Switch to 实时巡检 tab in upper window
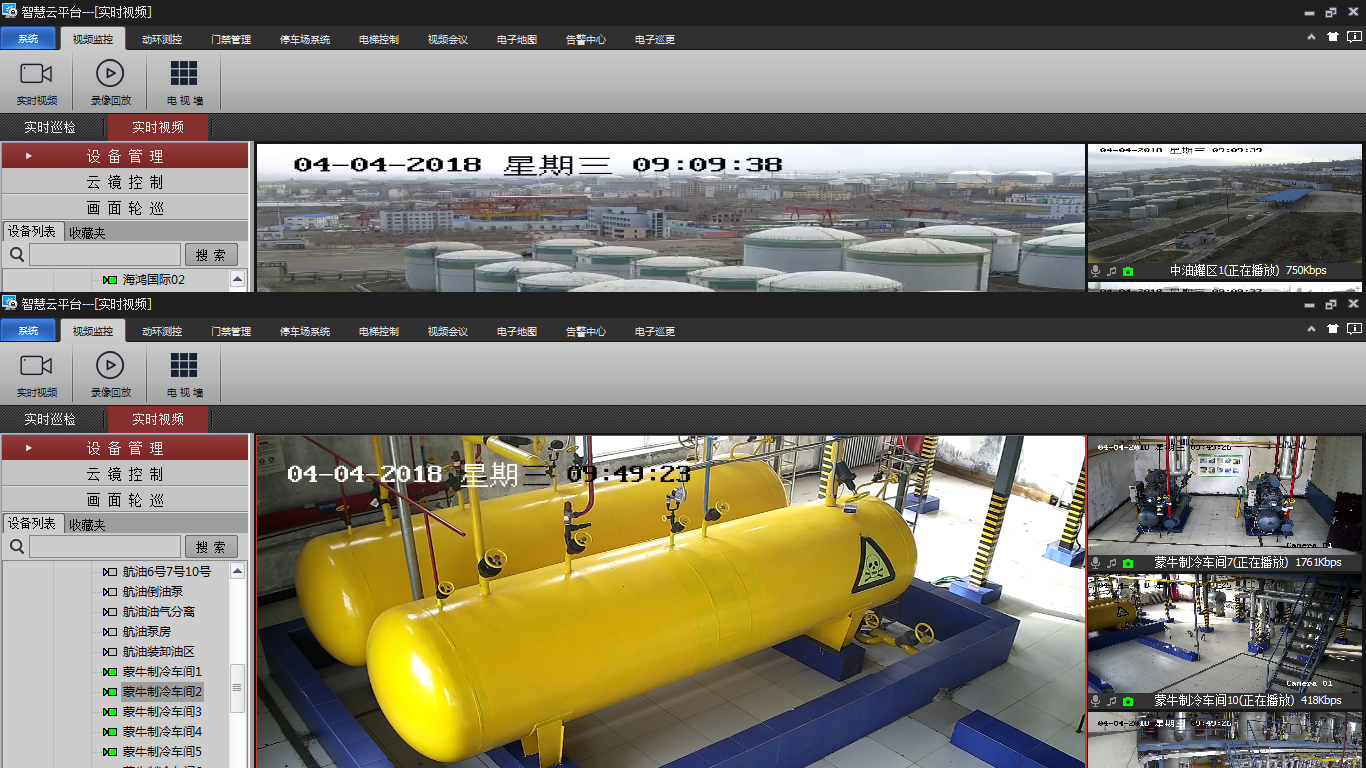The height and width of the screenshot is (768, 1366). pos(50,127)
